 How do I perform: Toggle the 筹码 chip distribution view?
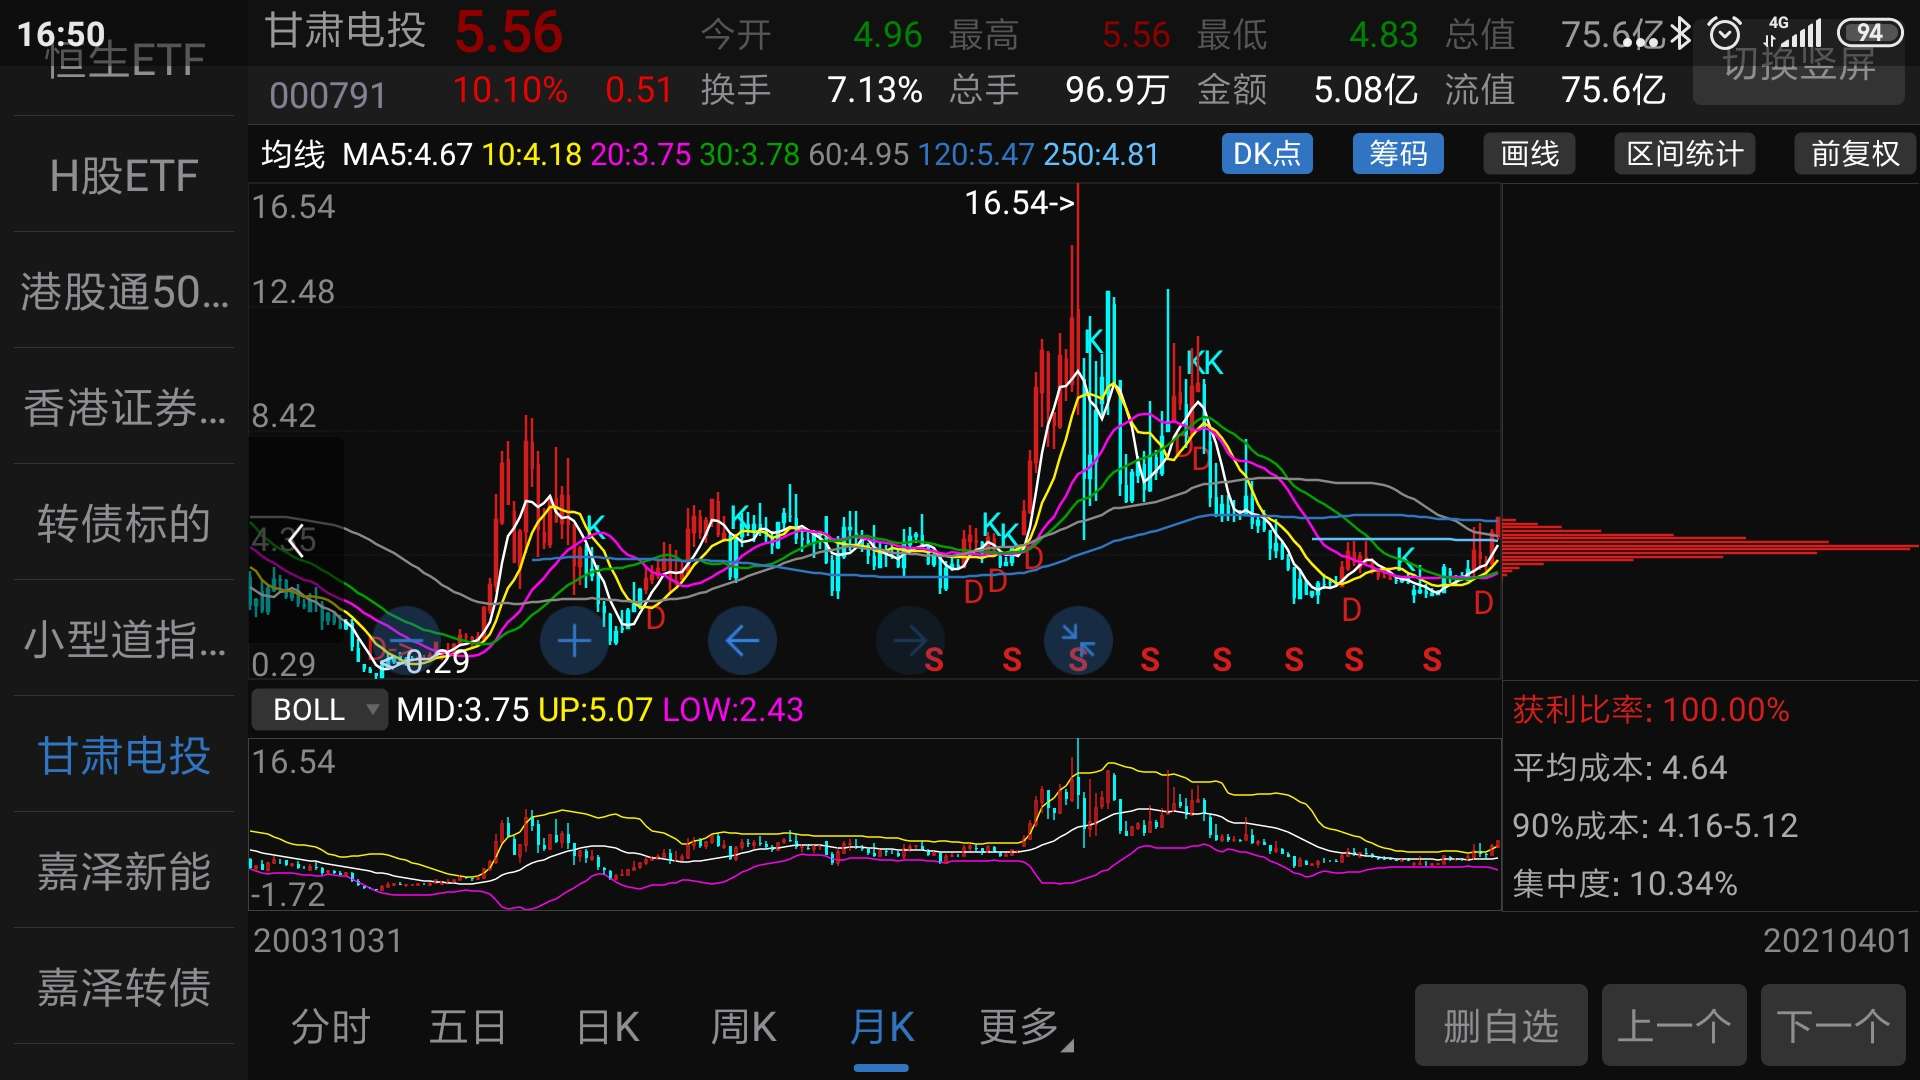(1397, 154)
